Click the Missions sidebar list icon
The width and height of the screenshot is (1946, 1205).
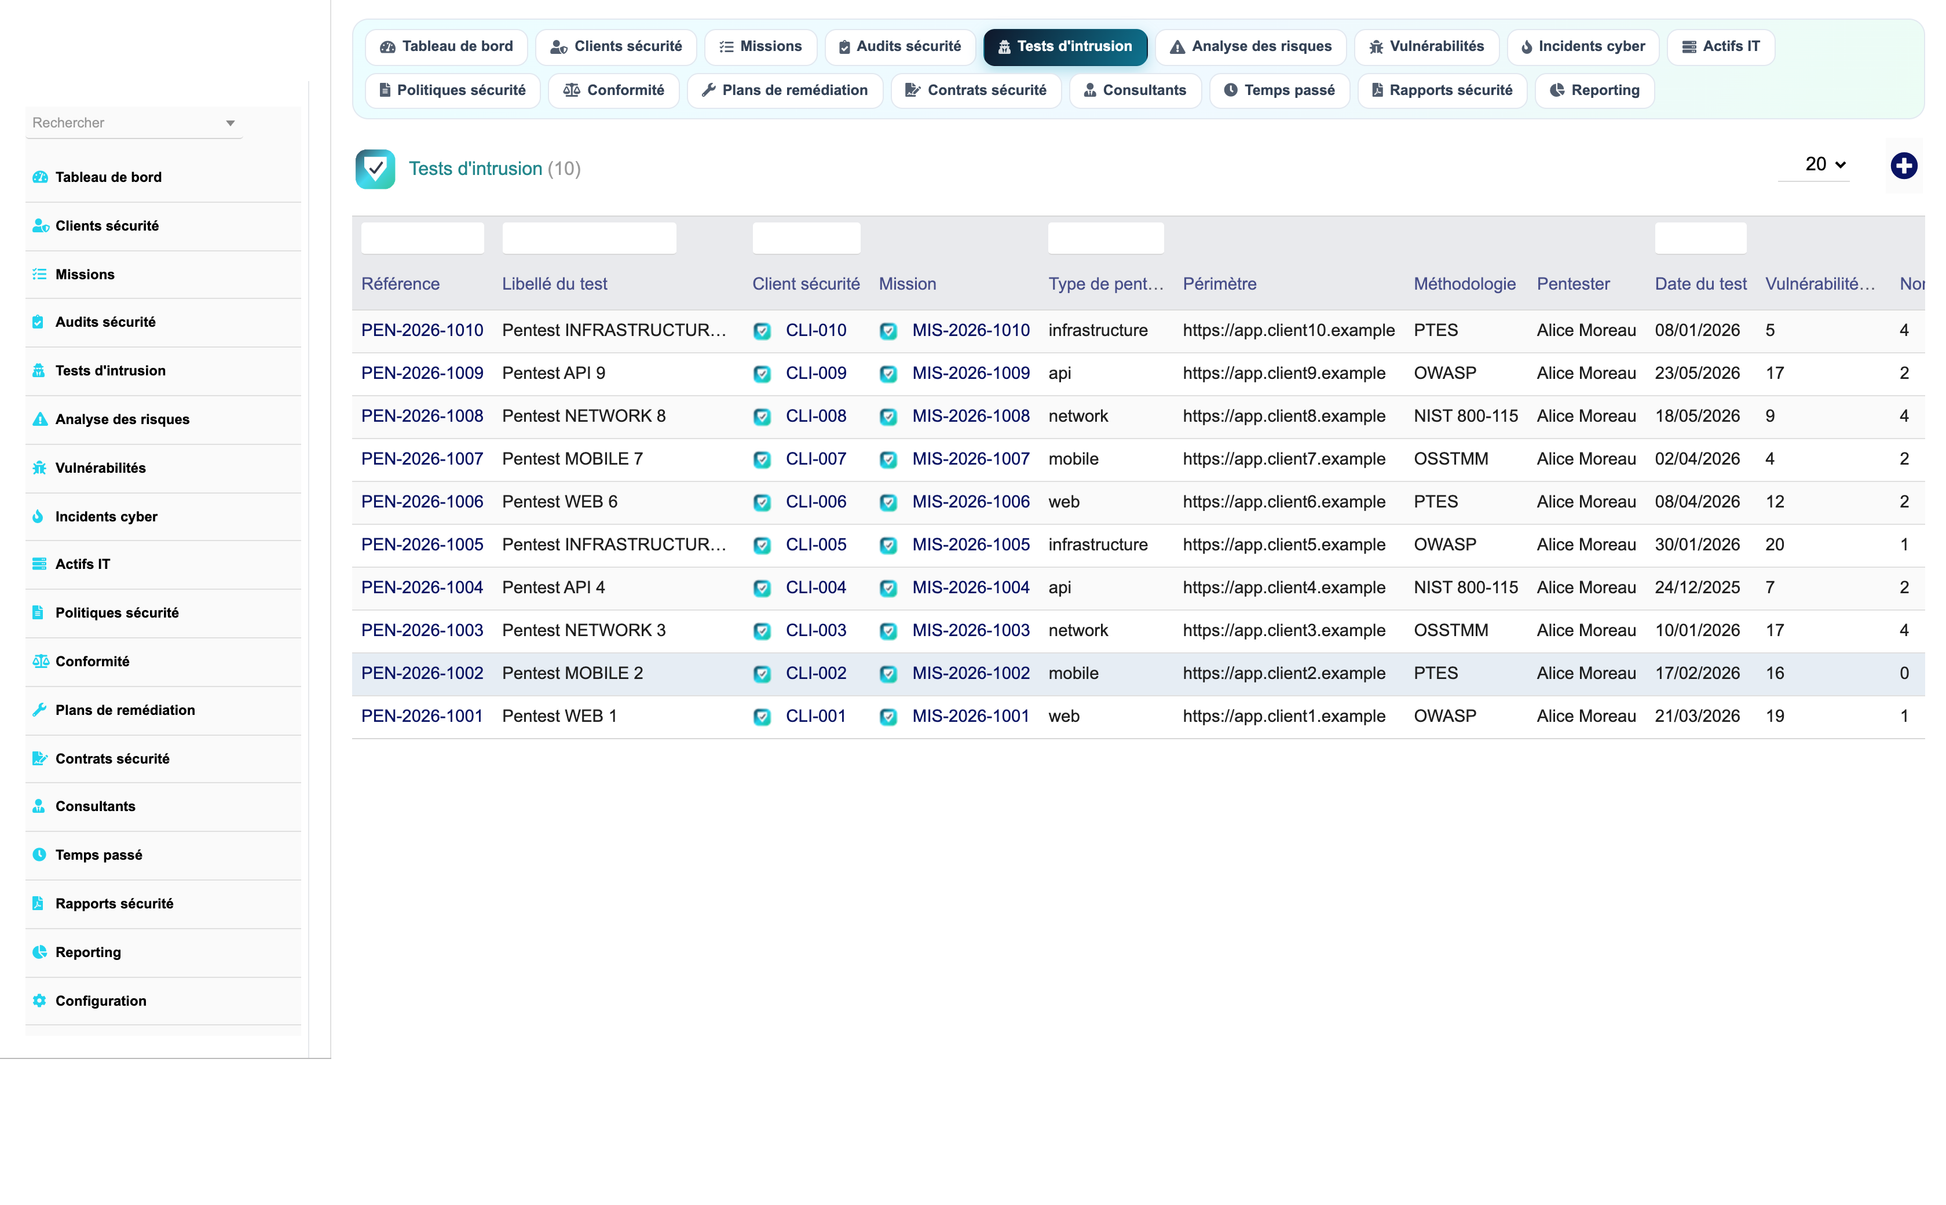pyautogui.click(x=40, y=274)
